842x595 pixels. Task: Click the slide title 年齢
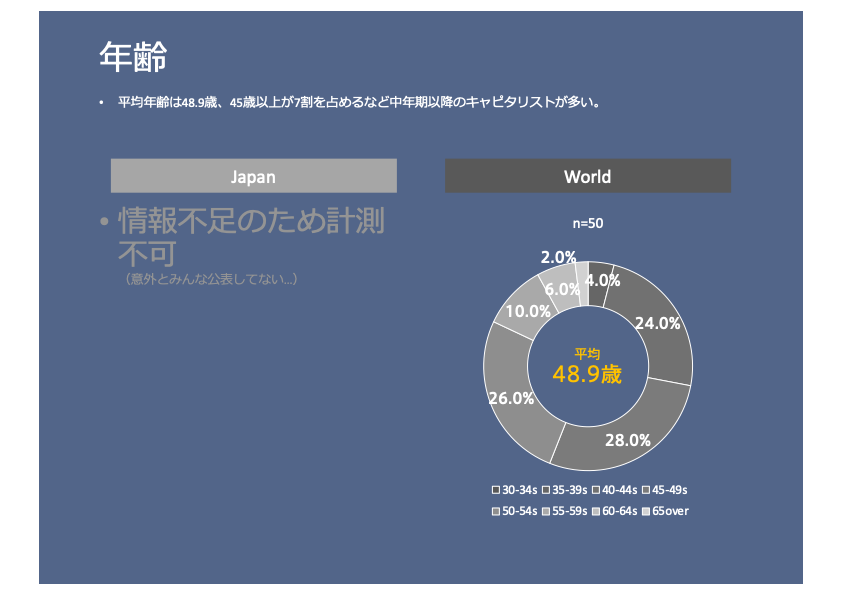(x=133, y=57)
